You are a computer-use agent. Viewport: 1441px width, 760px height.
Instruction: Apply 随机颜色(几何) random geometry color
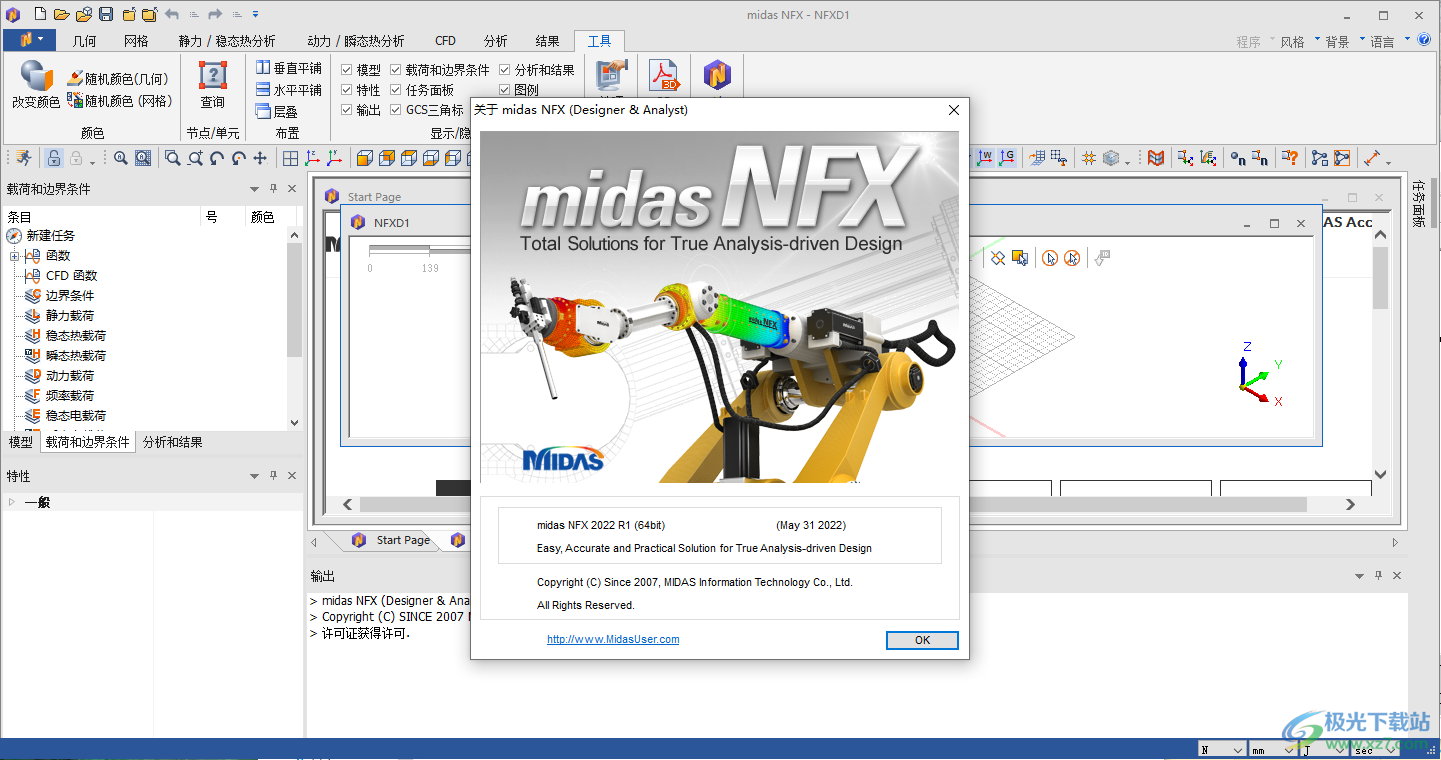point(117,78)
